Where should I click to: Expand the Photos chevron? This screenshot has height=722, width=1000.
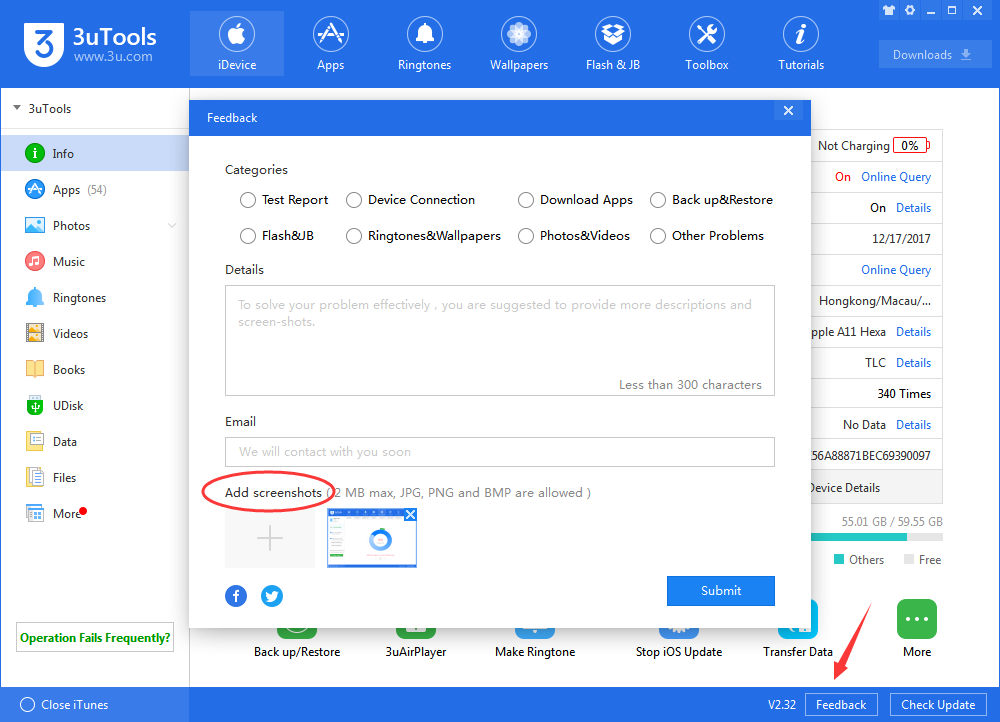[x=172, y=226]
